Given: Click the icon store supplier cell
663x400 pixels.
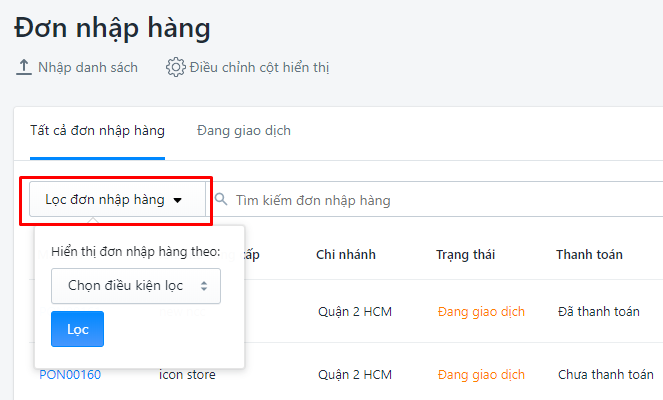Looking at the screenshot, I should (x=187, y=375).
